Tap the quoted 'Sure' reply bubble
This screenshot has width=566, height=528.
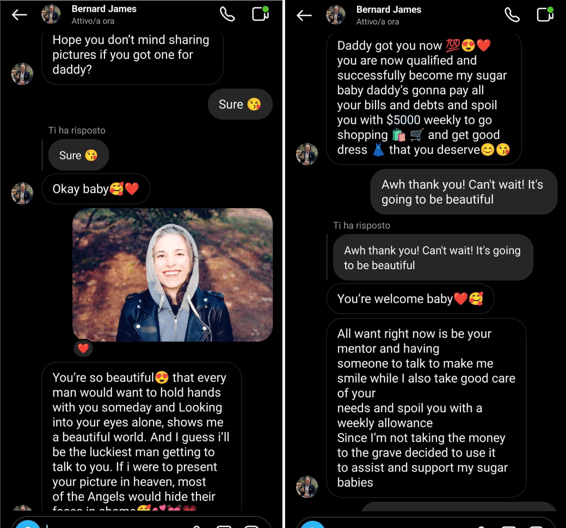(79, 155)
